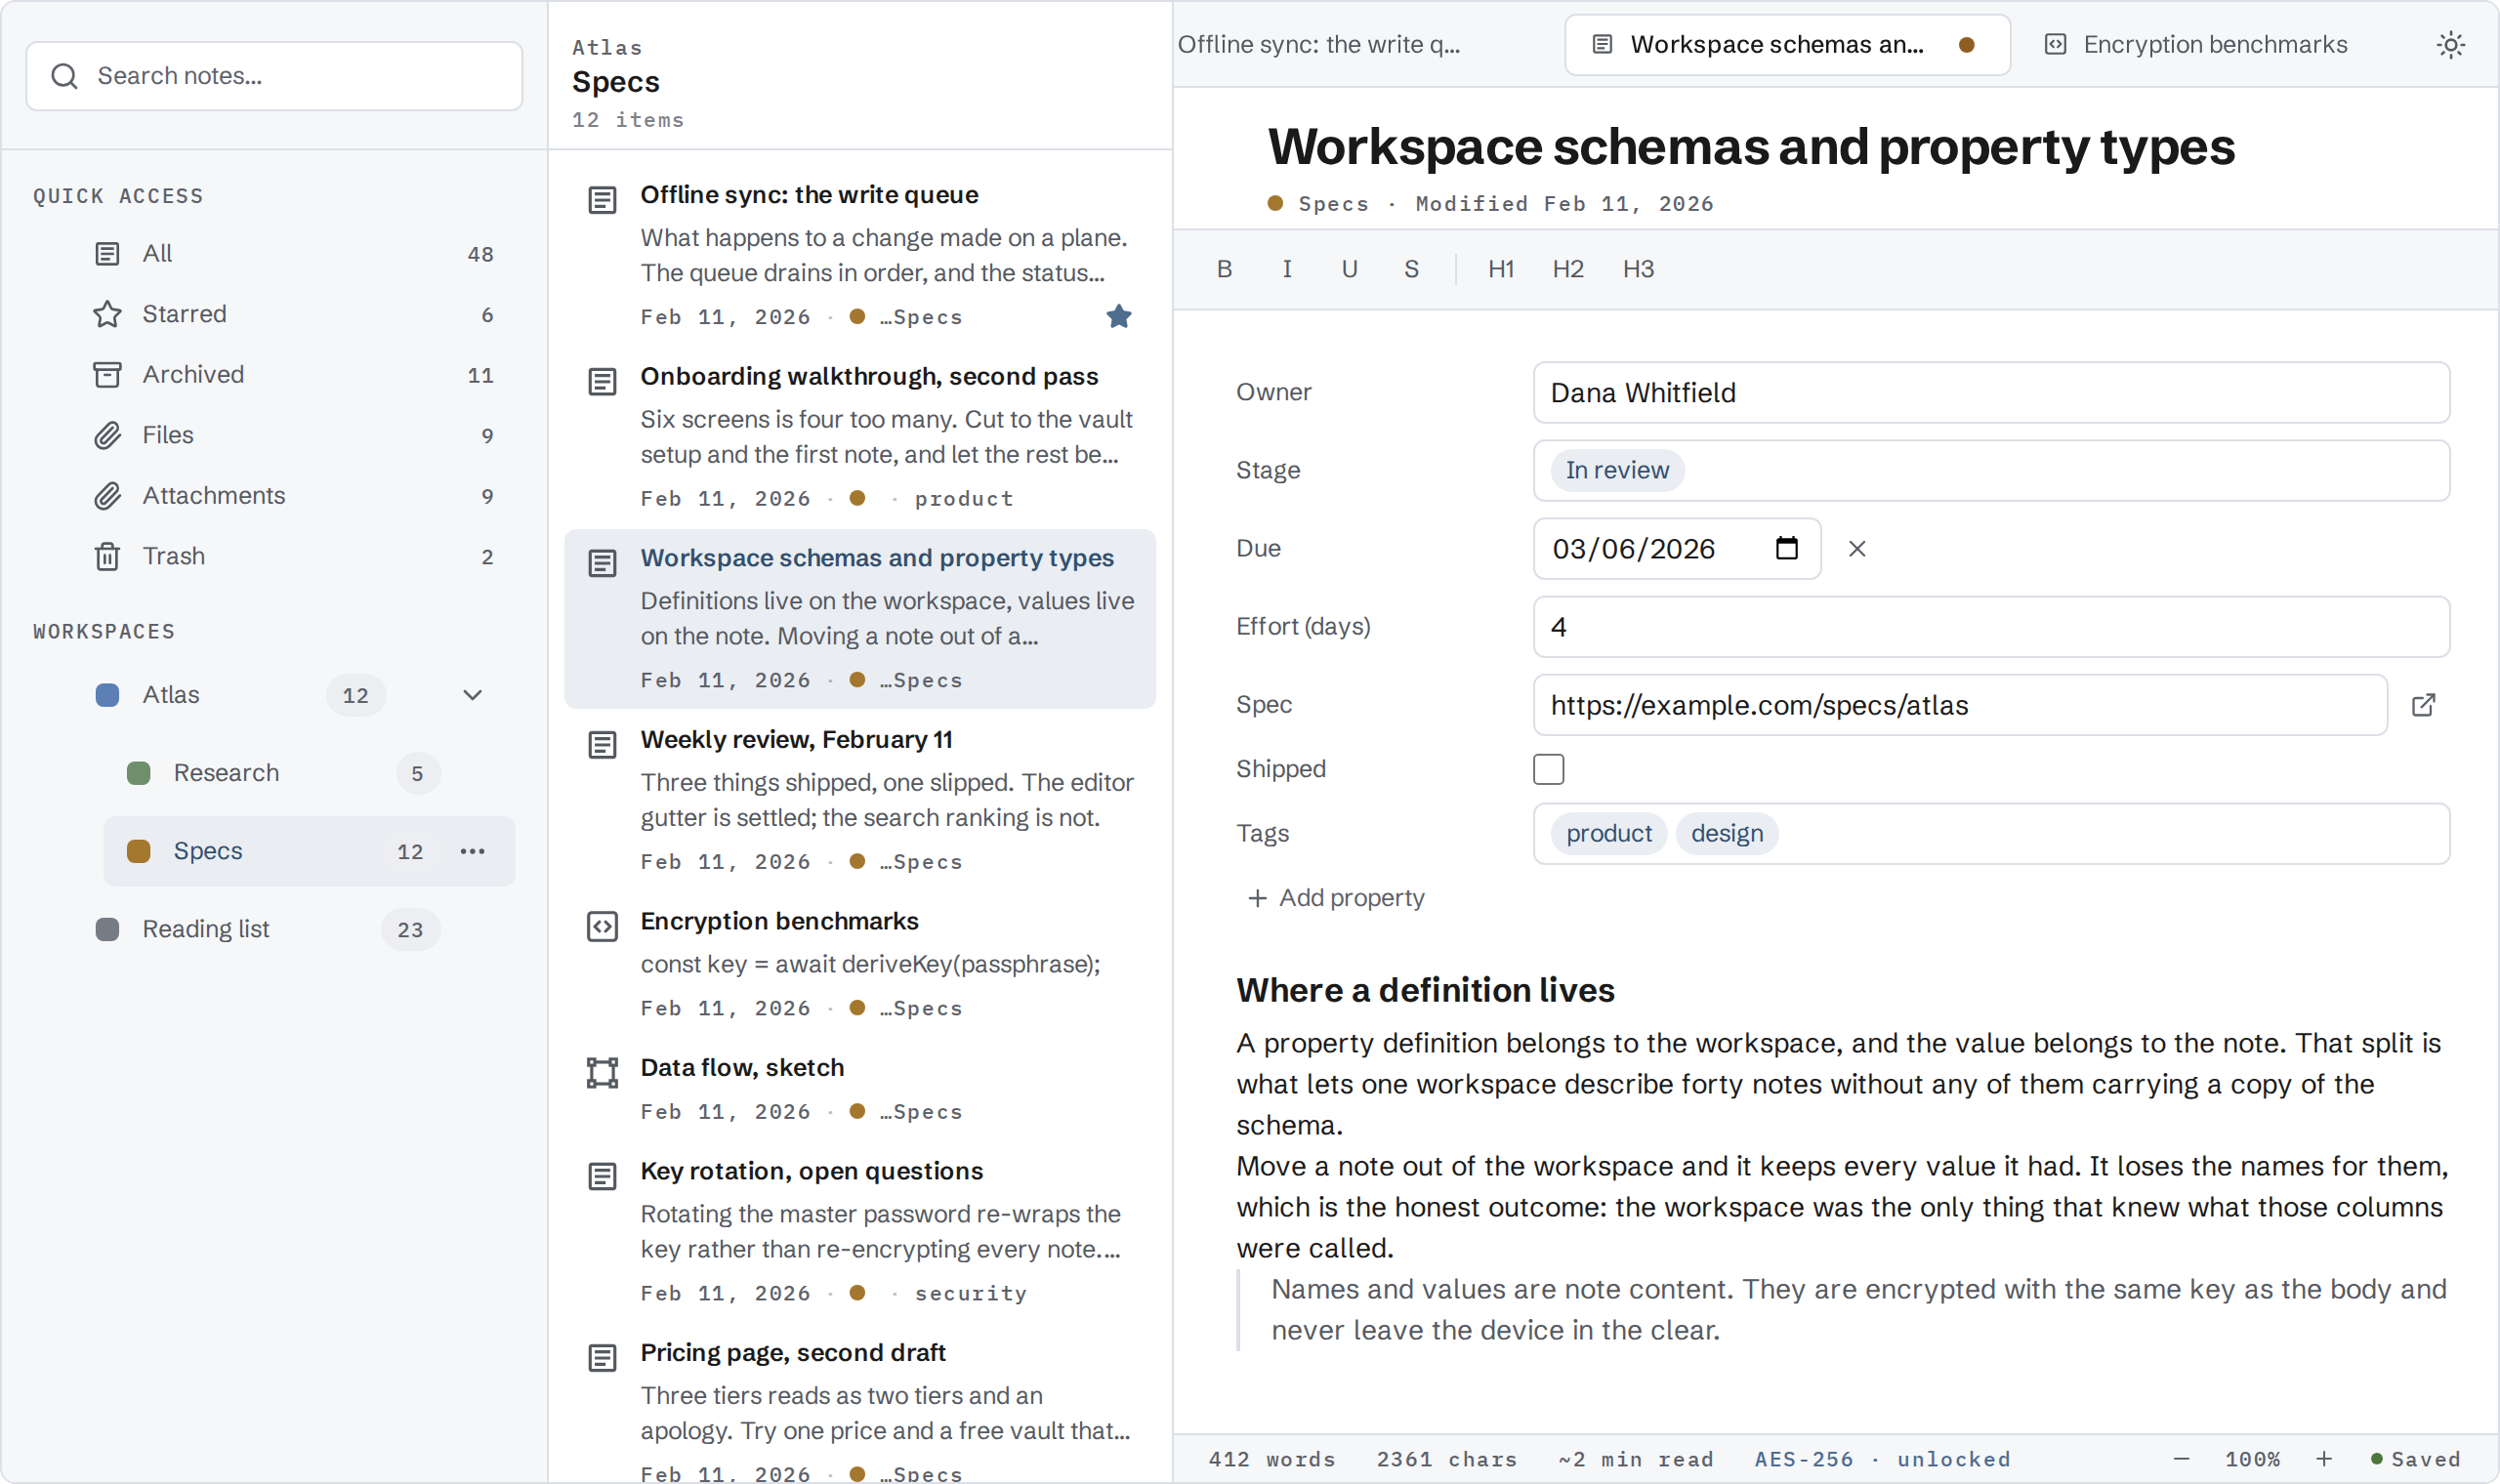This screenshot has height=1484, width=2500.
Task: Open the calendar picker in Due field
Action: click(x=1786, y=548)
